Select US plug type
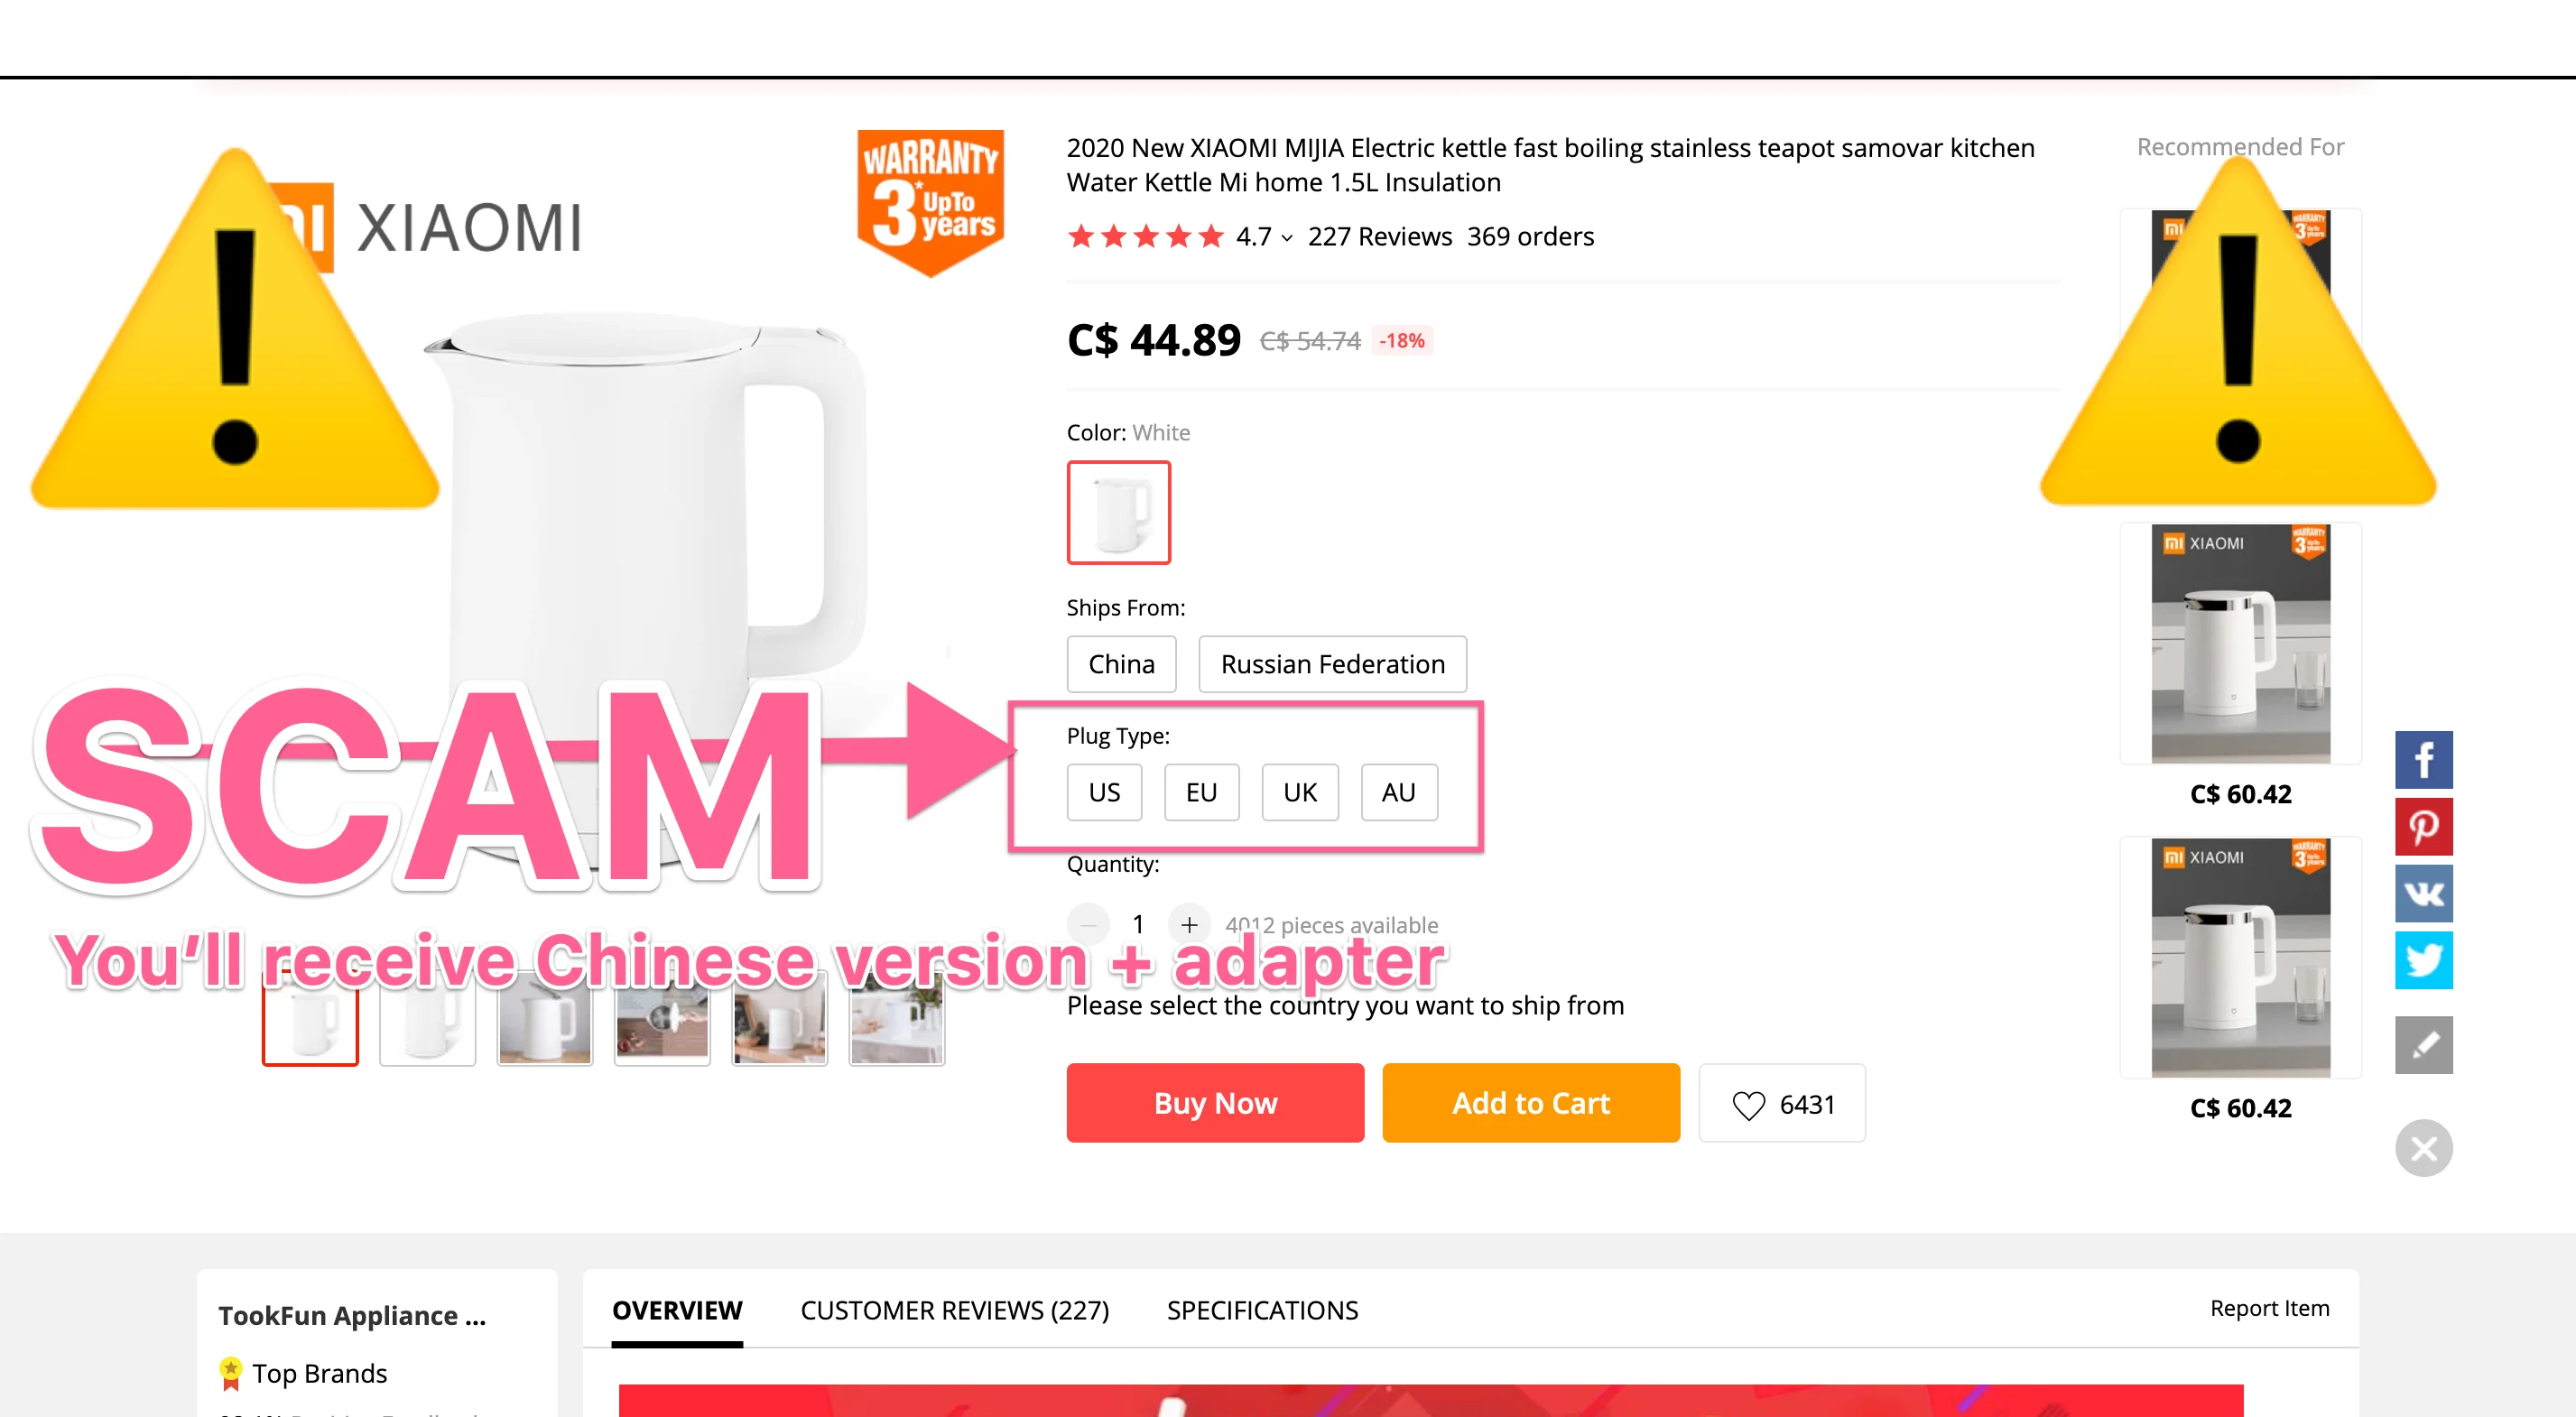The image size is (2576, 1417). (1104, 792)
